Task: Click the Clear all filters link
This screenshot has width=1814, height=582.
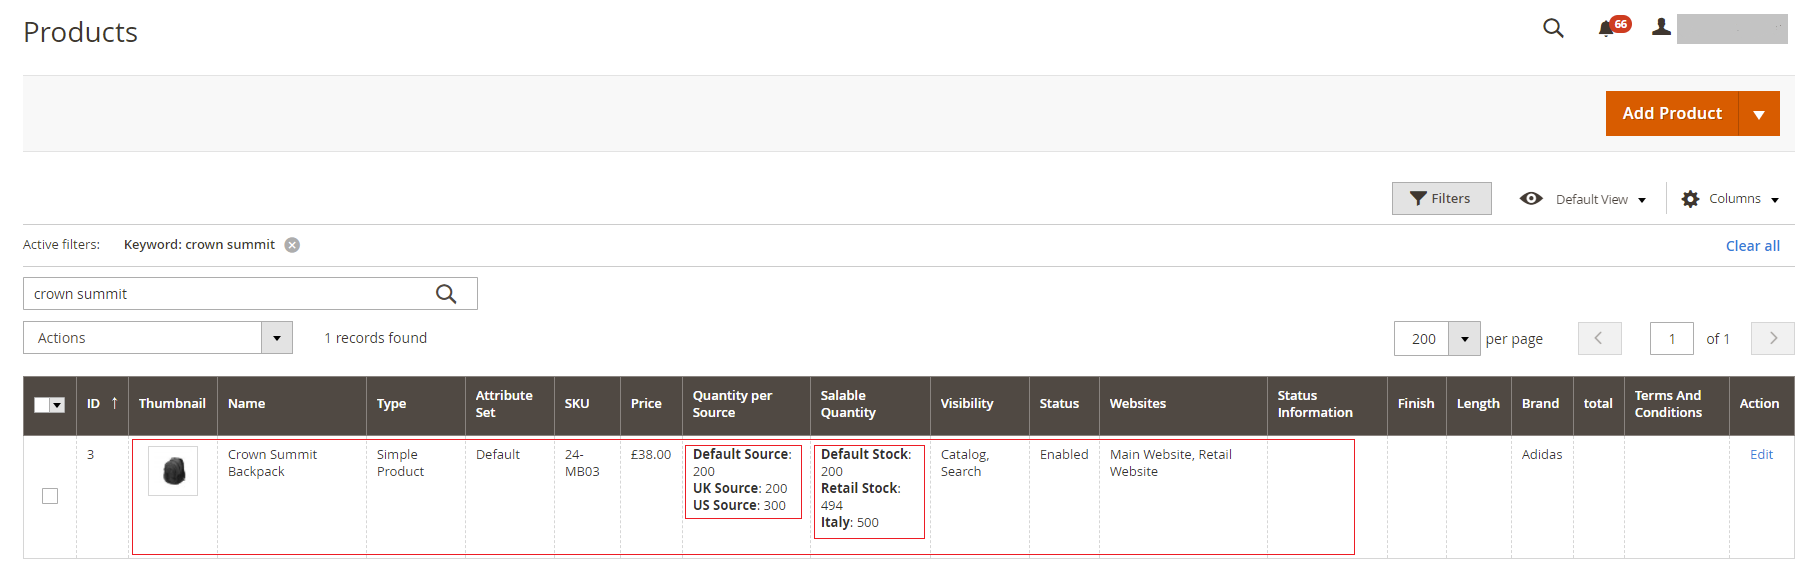Action: pos(1752,246)
